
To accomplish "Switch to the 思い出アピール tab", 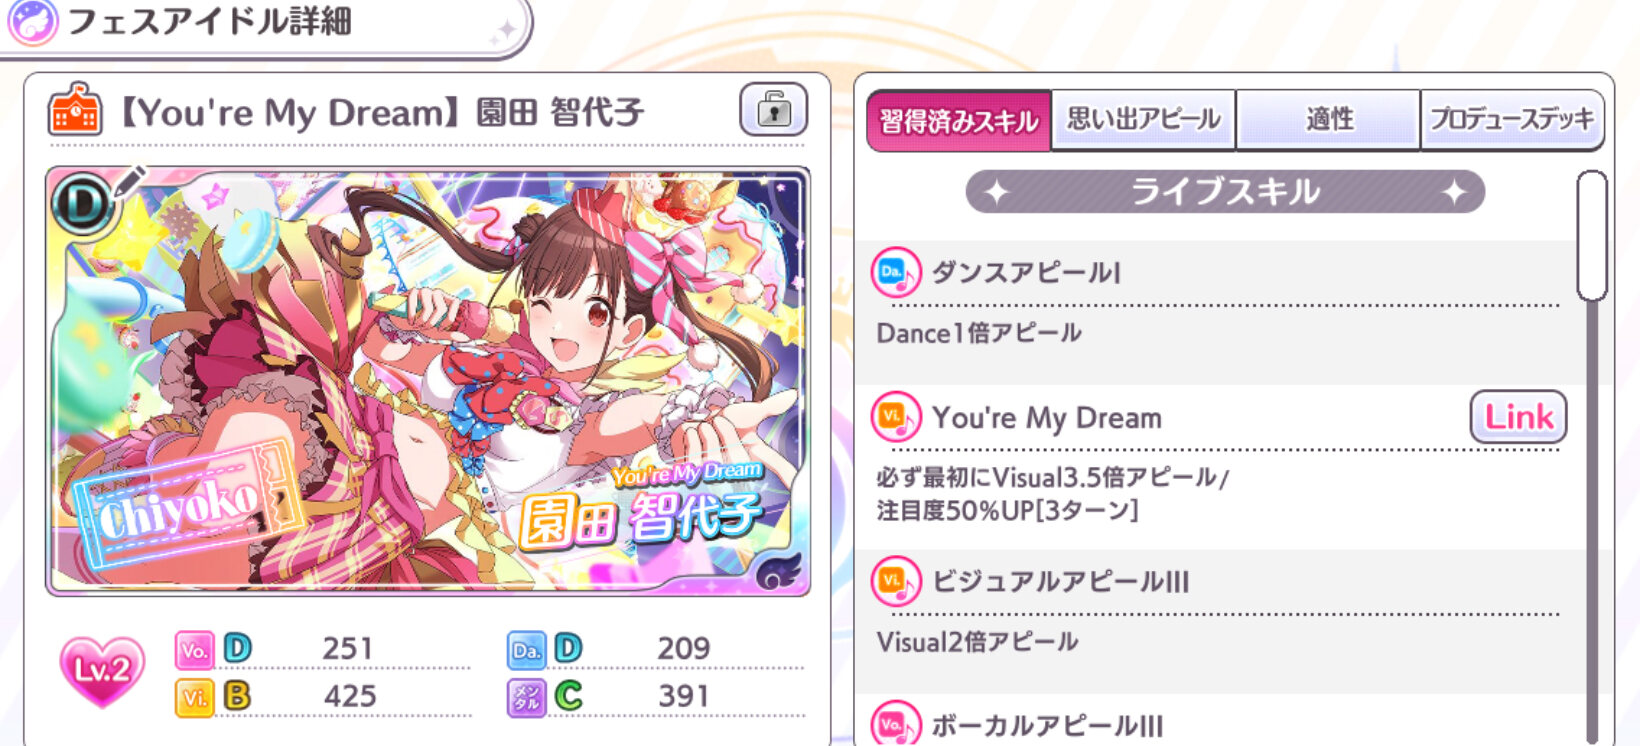I will point(1143,119).
